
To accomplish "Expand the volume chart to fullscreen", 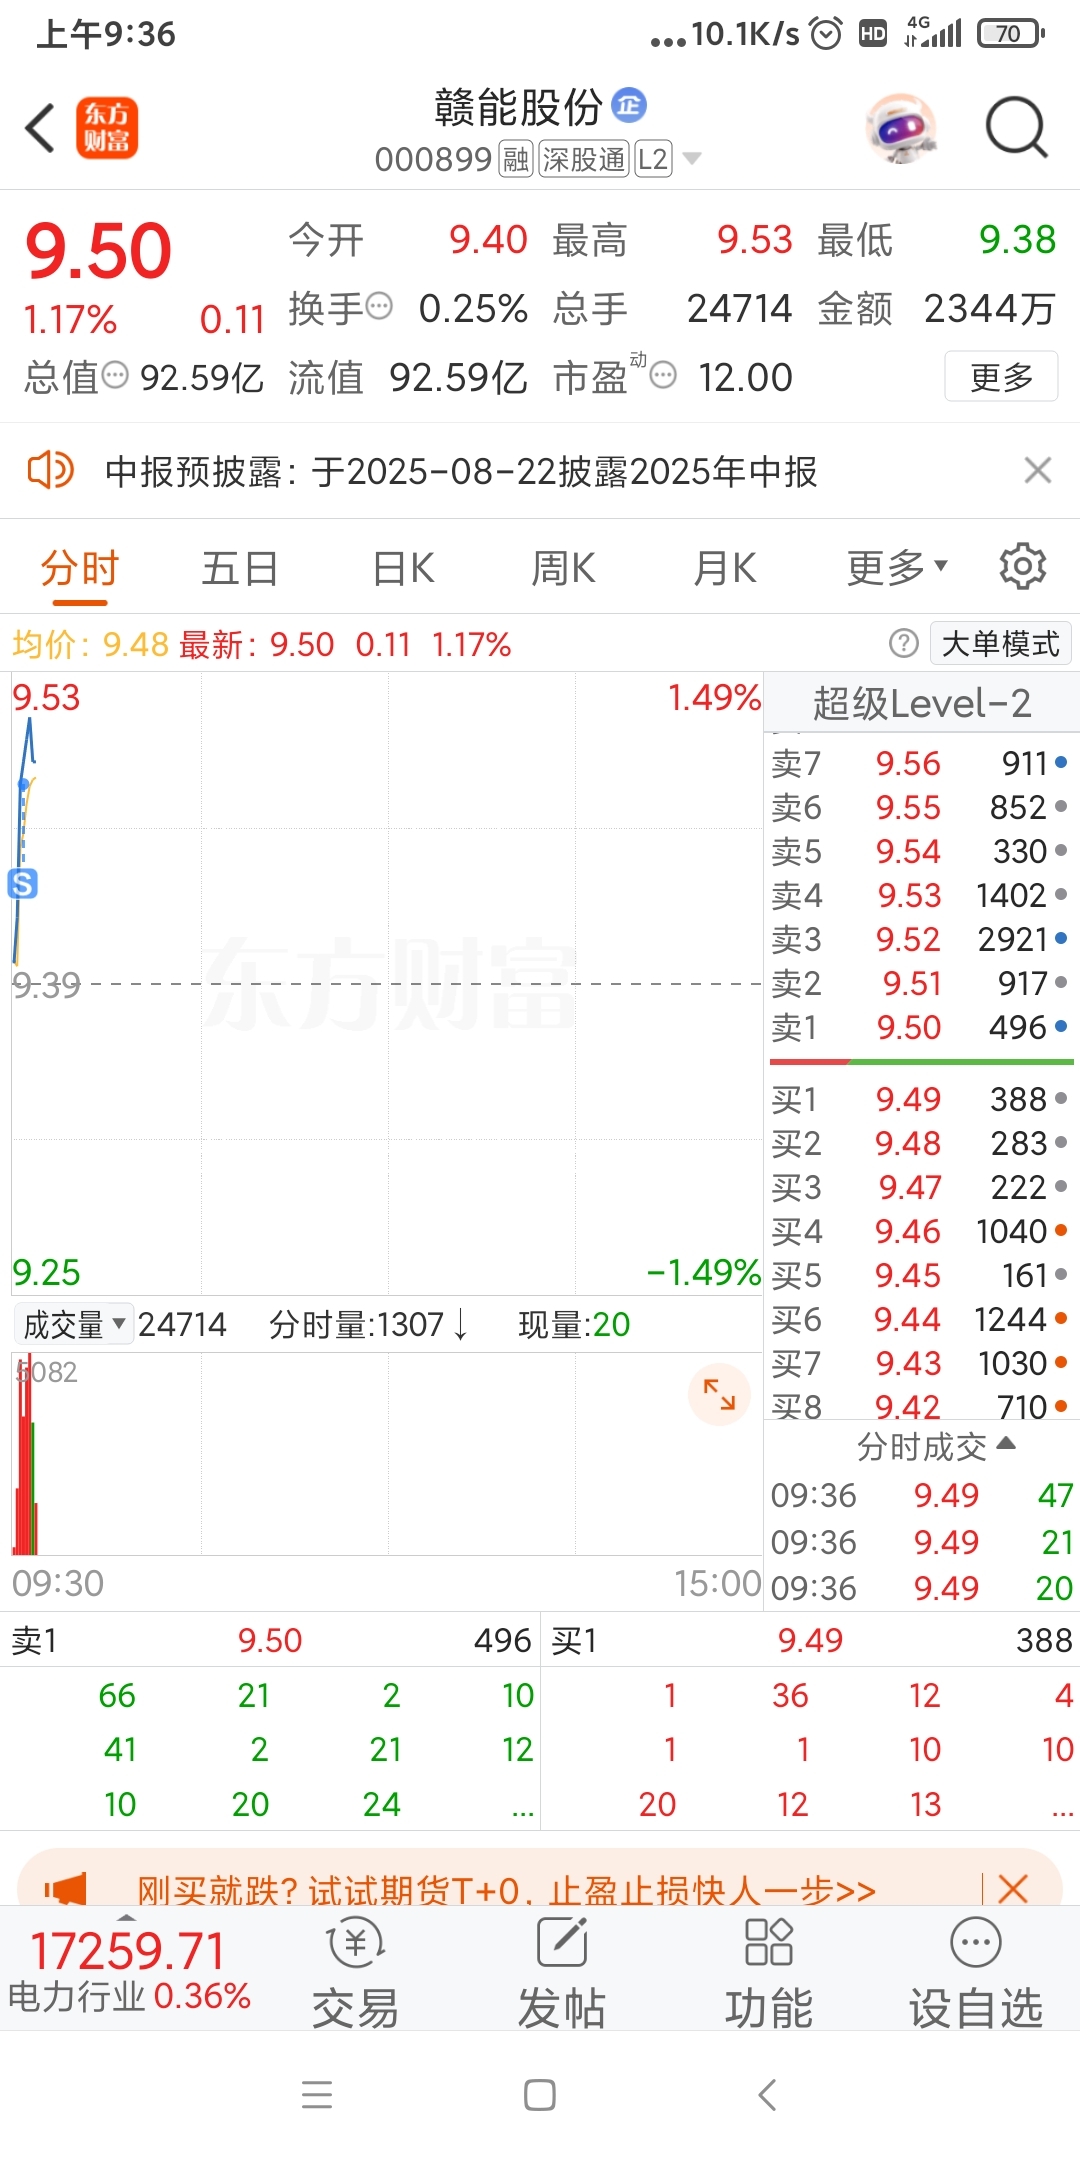I will coord(719,1394).
